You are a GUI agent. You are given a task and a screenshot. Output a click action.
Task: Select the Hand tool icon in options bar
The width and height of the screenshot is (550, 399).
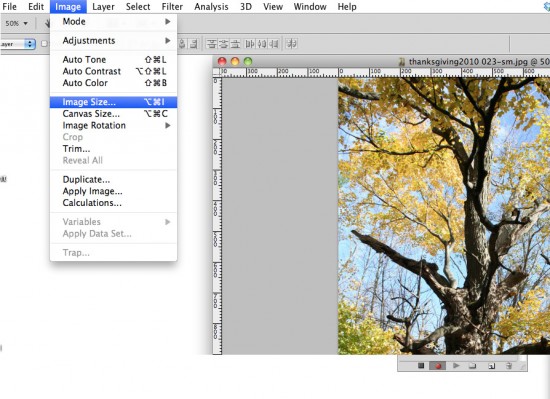click(47, 24)
